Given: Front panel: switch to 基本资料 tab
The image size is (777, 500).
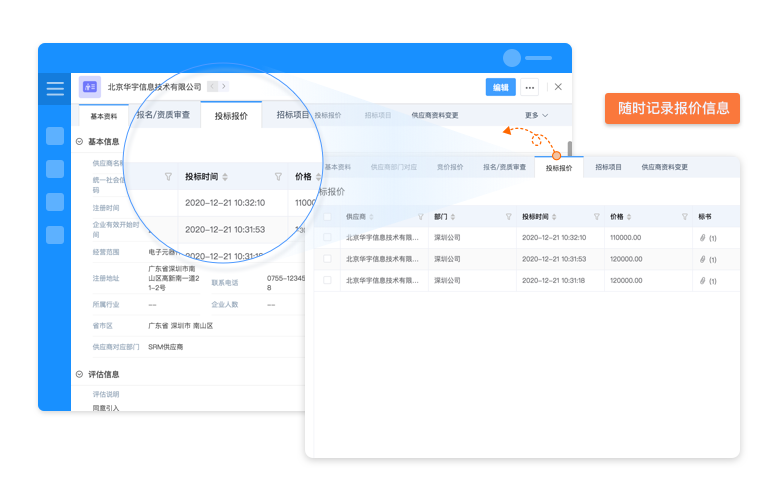Looking at the screenshot, I should click(x=337, y=167).
